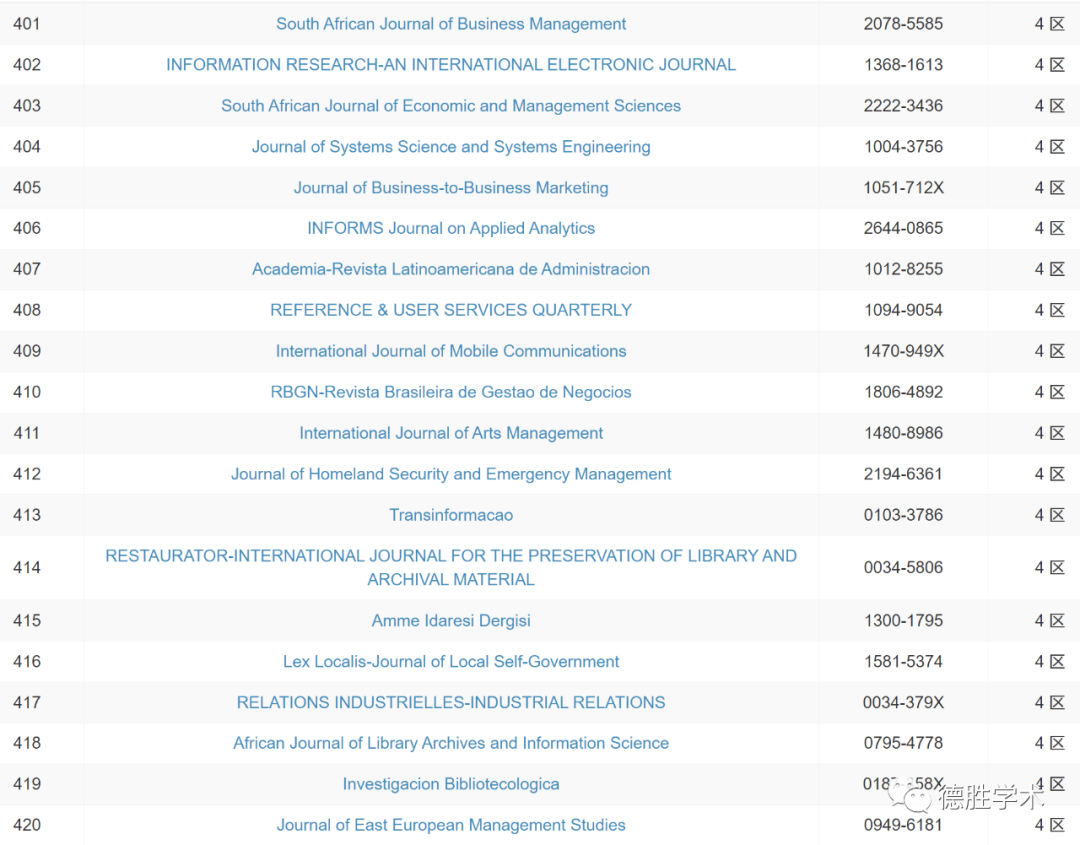Select ISSN 2644-0865 cell
This screenshot has width=1080, height=845.
click(x=903, y=228)
